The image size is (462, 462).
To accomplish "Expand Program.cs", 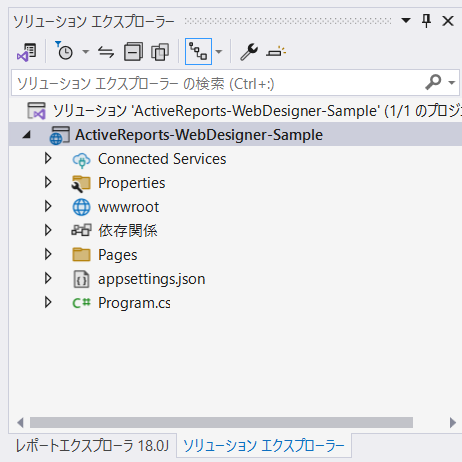I will 48,302.
